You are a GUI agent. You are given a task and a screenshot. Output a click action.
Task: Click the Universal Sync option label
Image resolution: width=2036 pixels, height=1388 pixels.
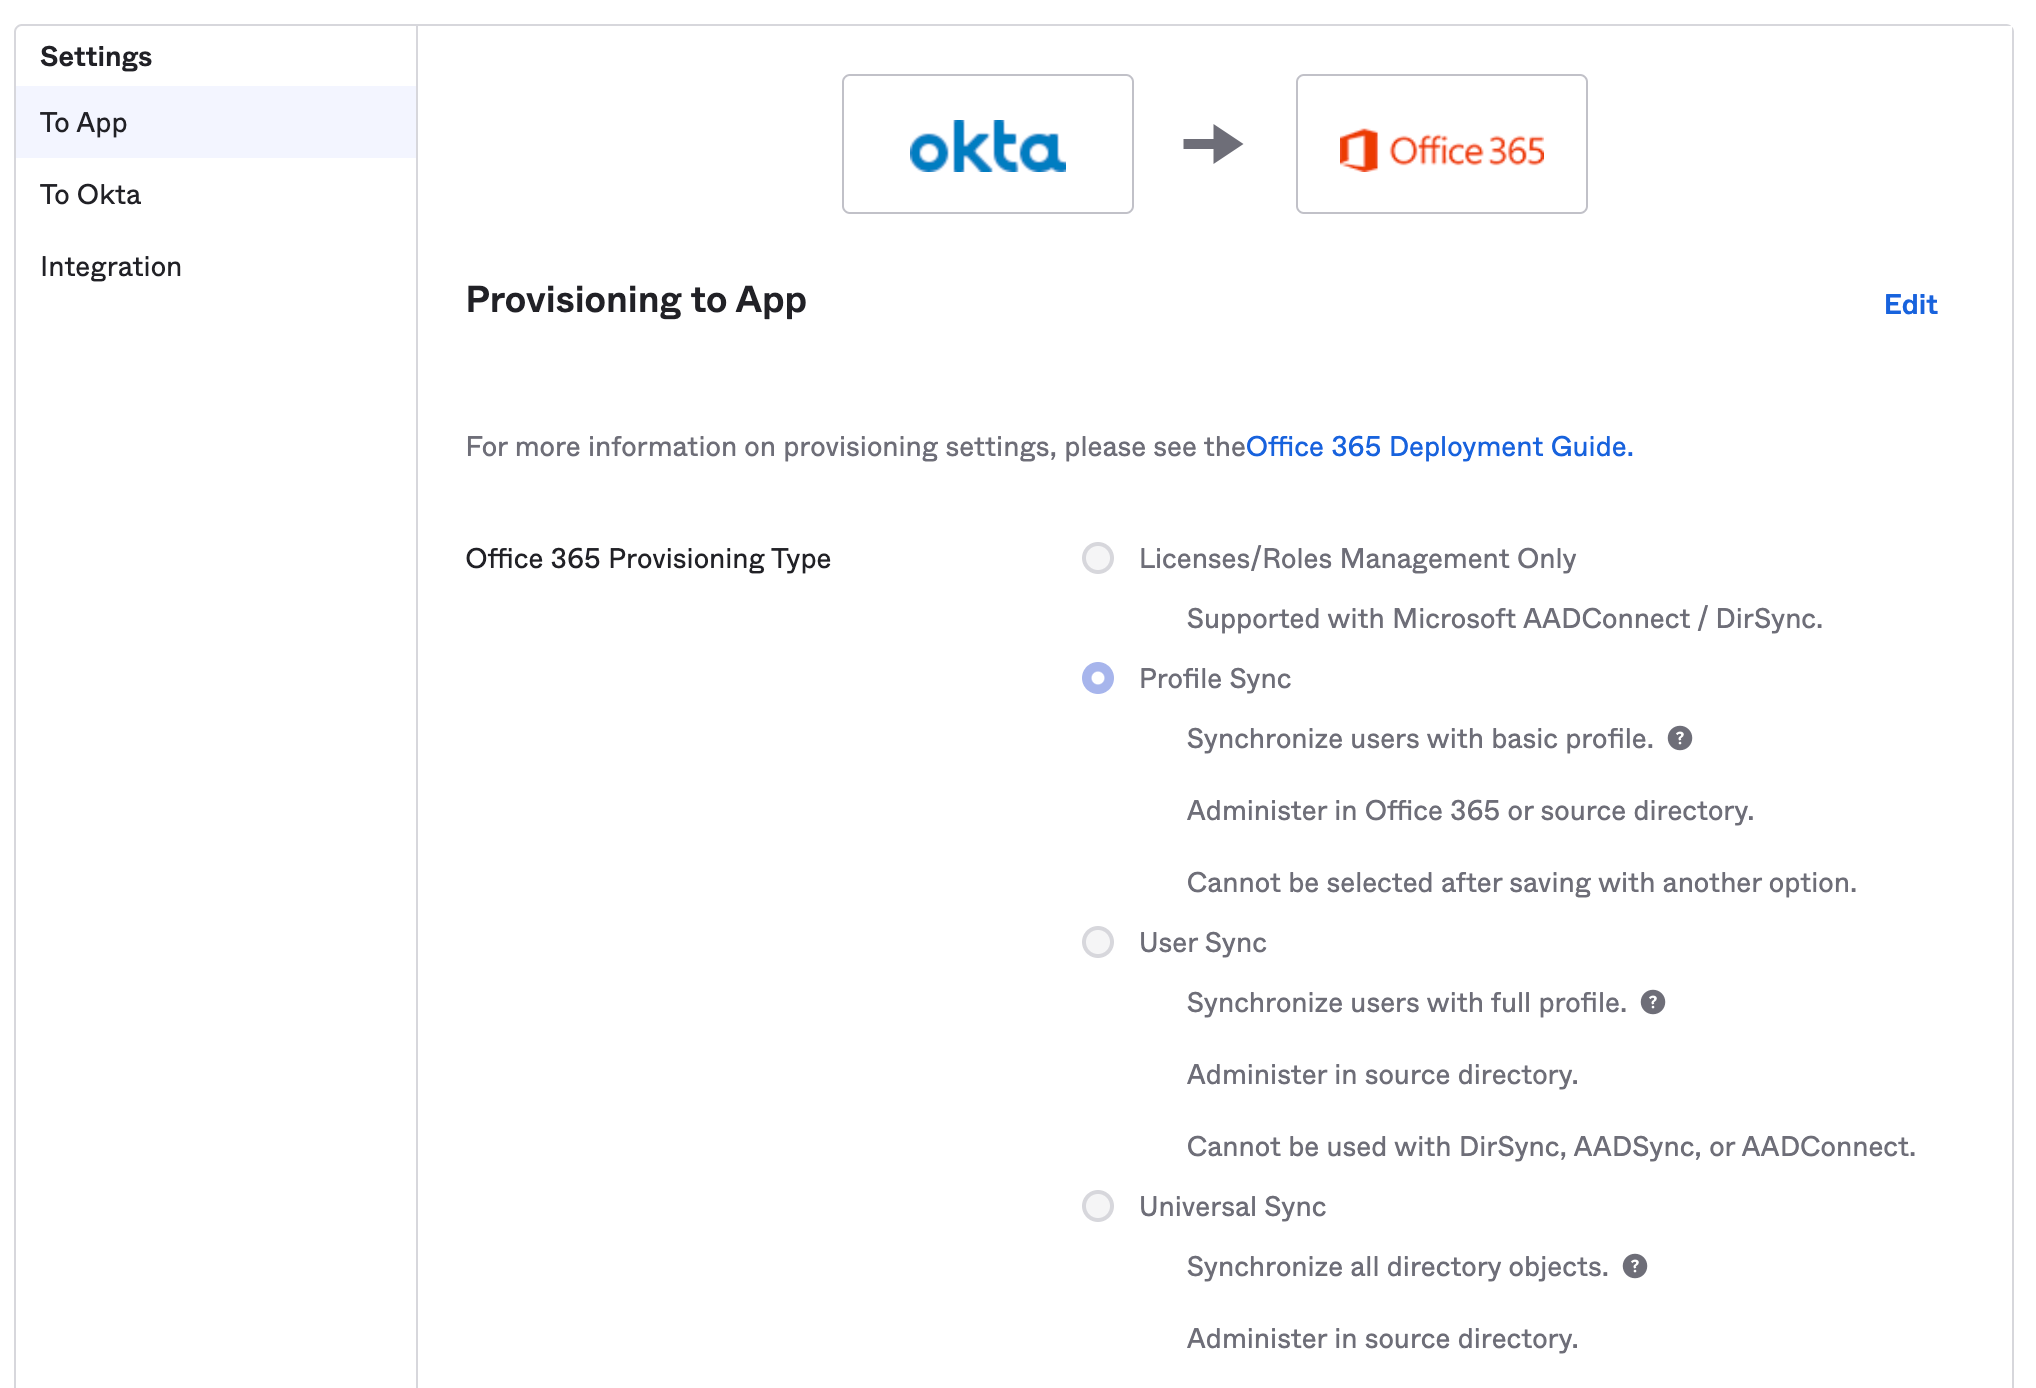1232,1206
